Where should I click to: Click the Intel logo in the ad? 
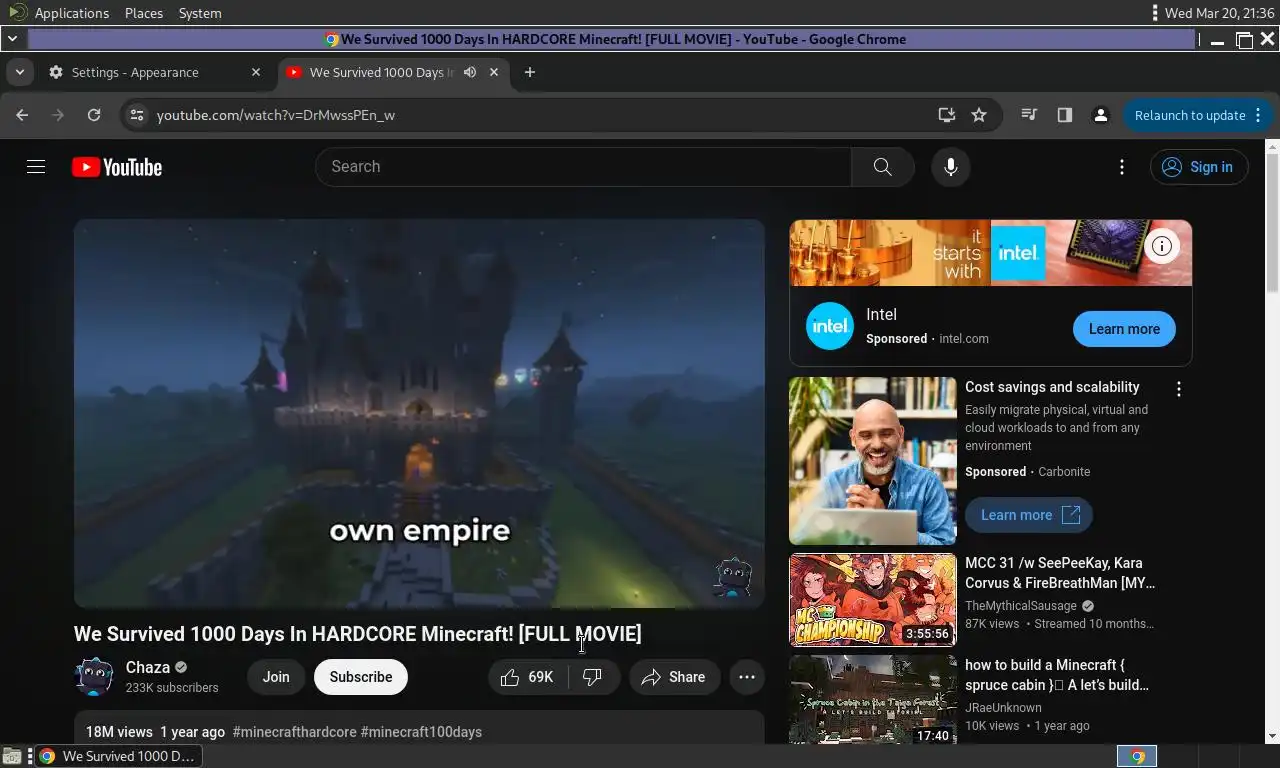[x=830, y=326]
